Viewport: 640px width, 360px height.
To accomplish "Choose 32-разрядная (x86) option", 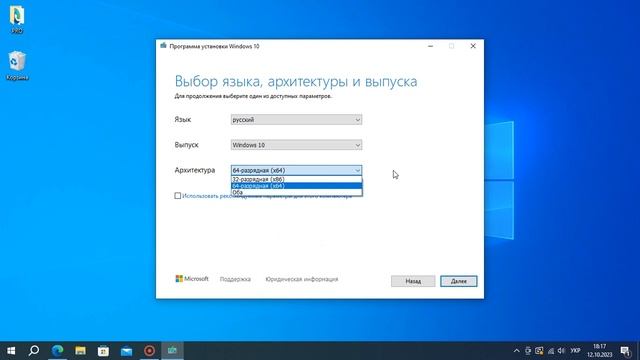I will 296,179.
